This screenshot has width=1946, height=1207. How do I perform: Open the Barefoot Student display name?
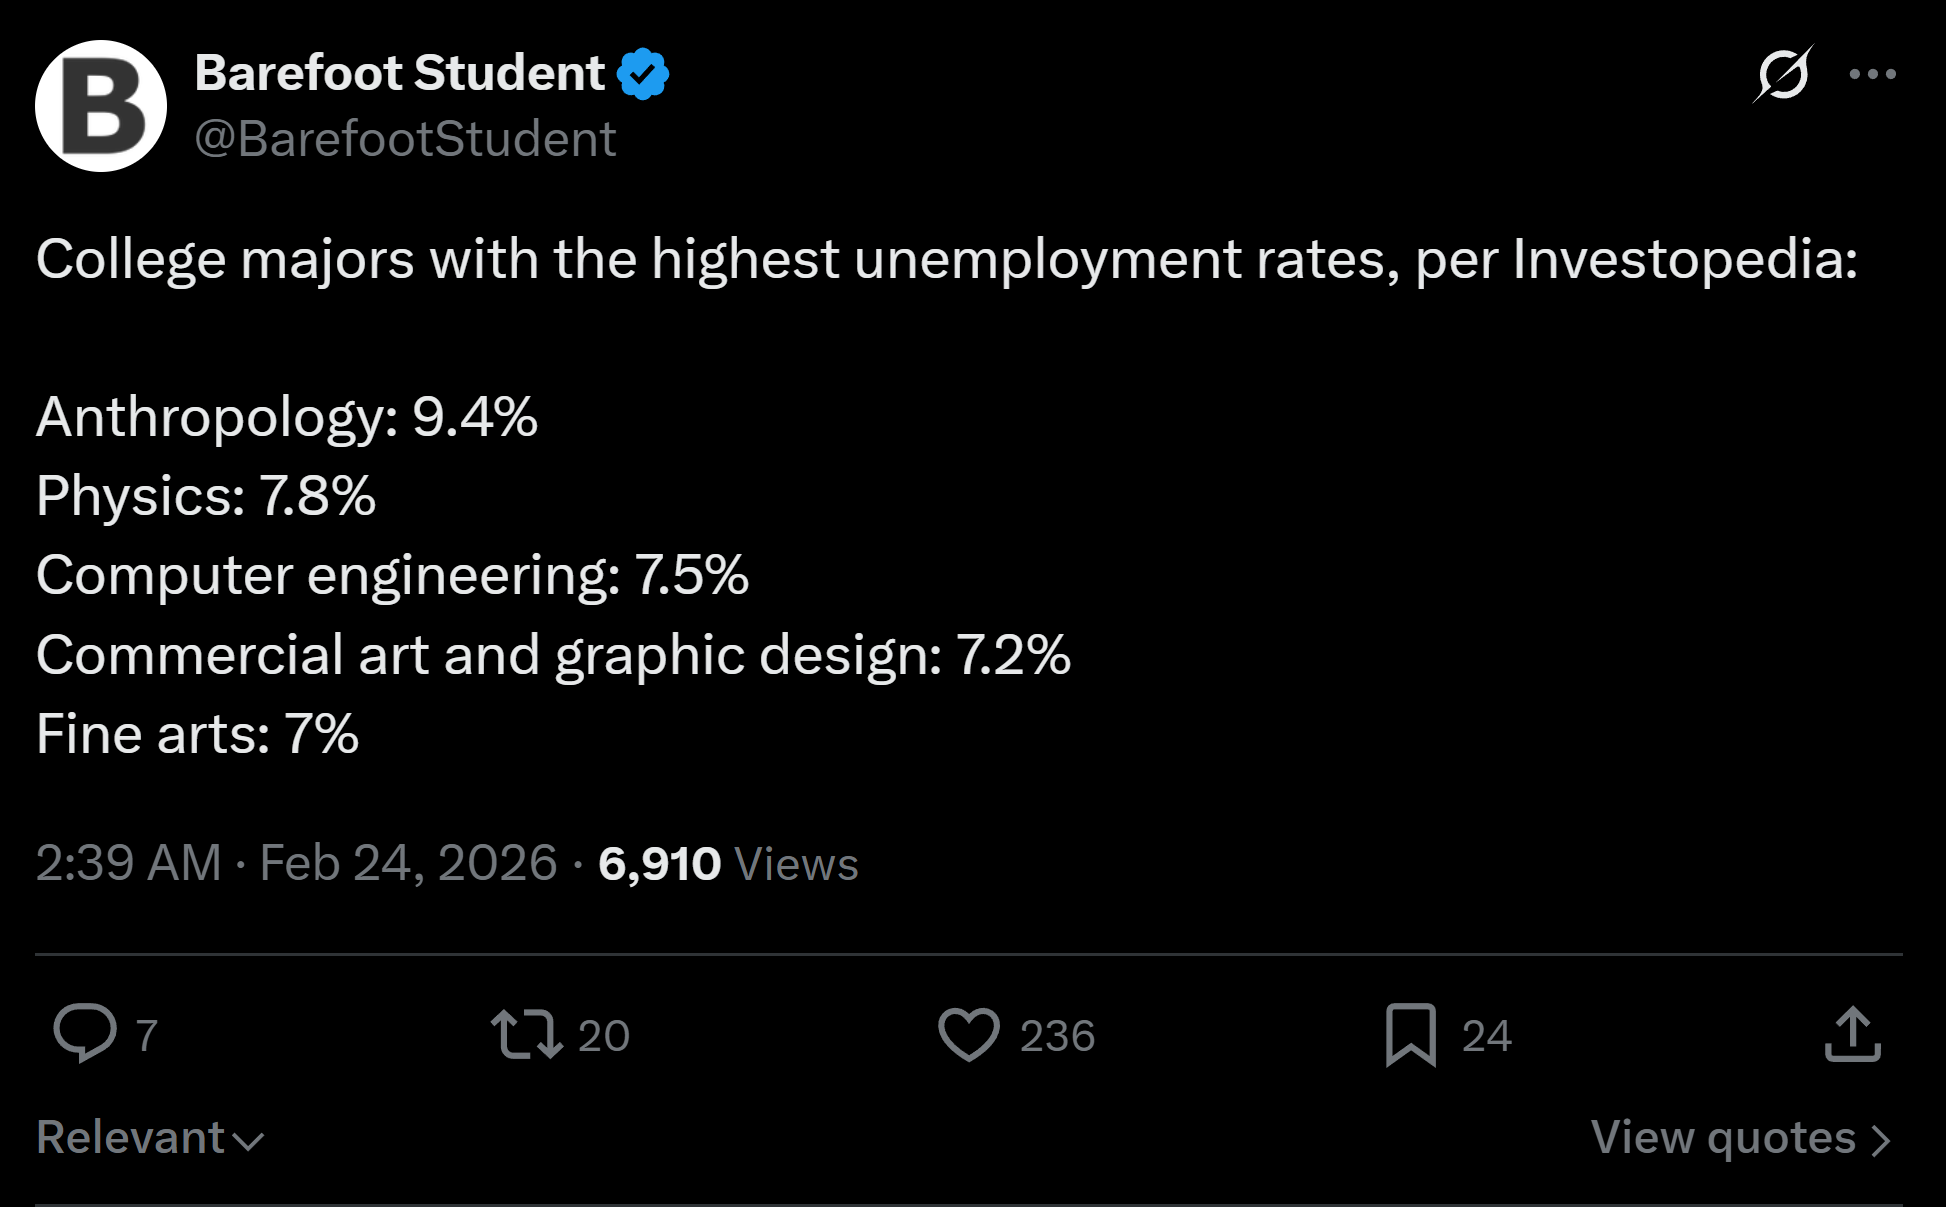(399, 73)
